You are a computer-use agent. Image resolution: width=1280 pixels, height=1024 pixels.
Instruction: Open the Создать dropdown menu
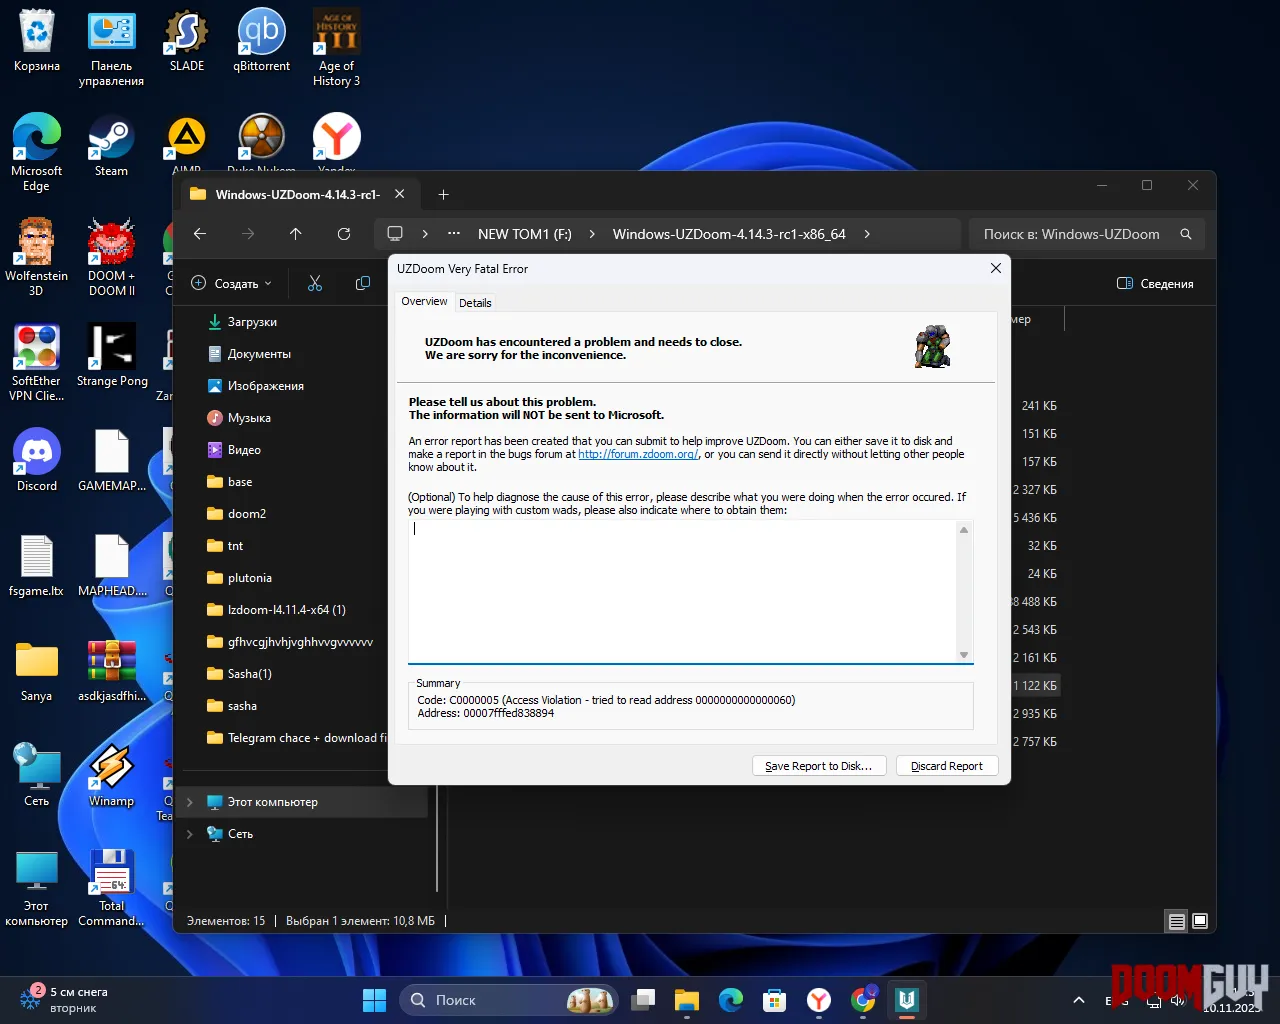[232, 284]
